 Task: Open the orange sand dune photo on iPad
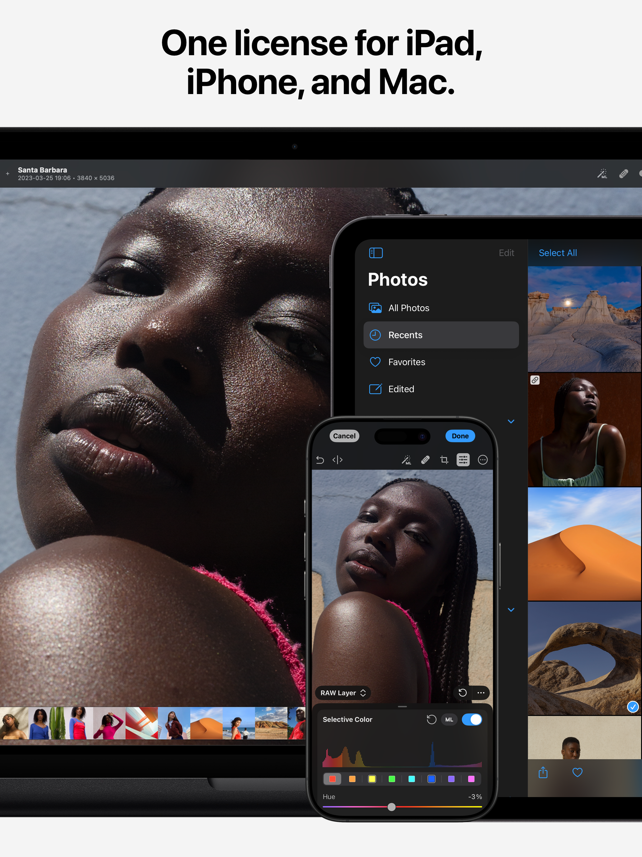(x=585, y=544)
